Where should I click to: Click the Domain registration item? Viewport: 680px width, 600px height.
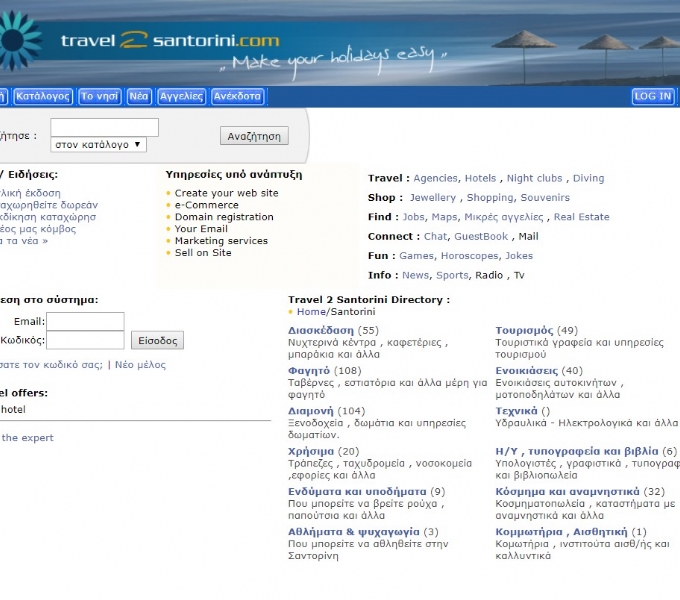tap(224, 217)
